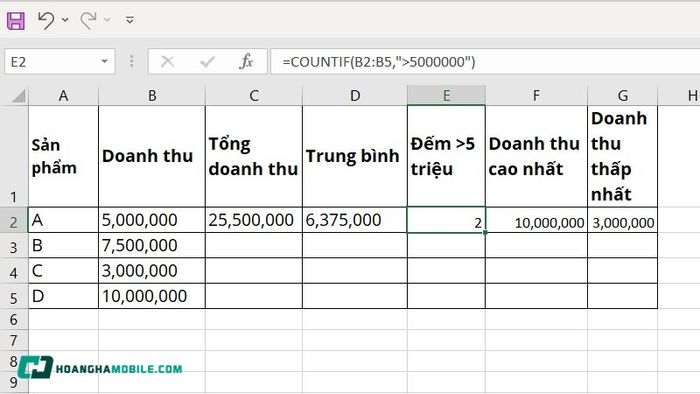Select row 5 header
Viewport: 700px width, 394px height.
14,296
